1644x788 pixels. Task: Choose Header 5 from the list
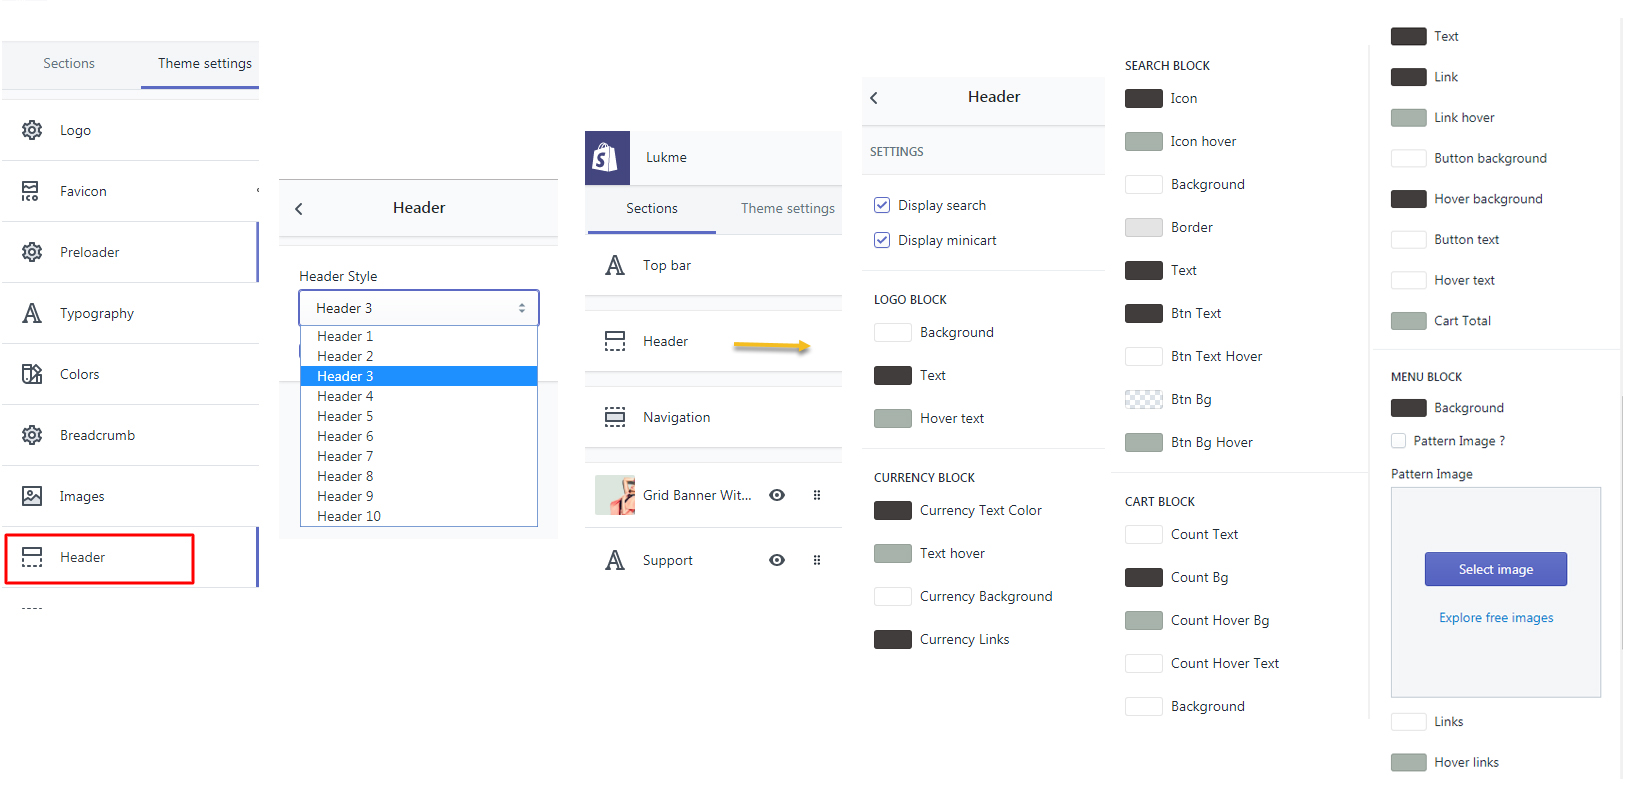pyautogui.click(x=419, y=416)
